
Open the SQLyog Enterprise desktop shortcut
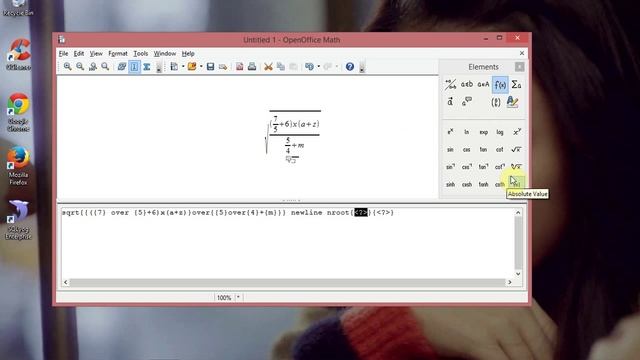click(18, 220)
